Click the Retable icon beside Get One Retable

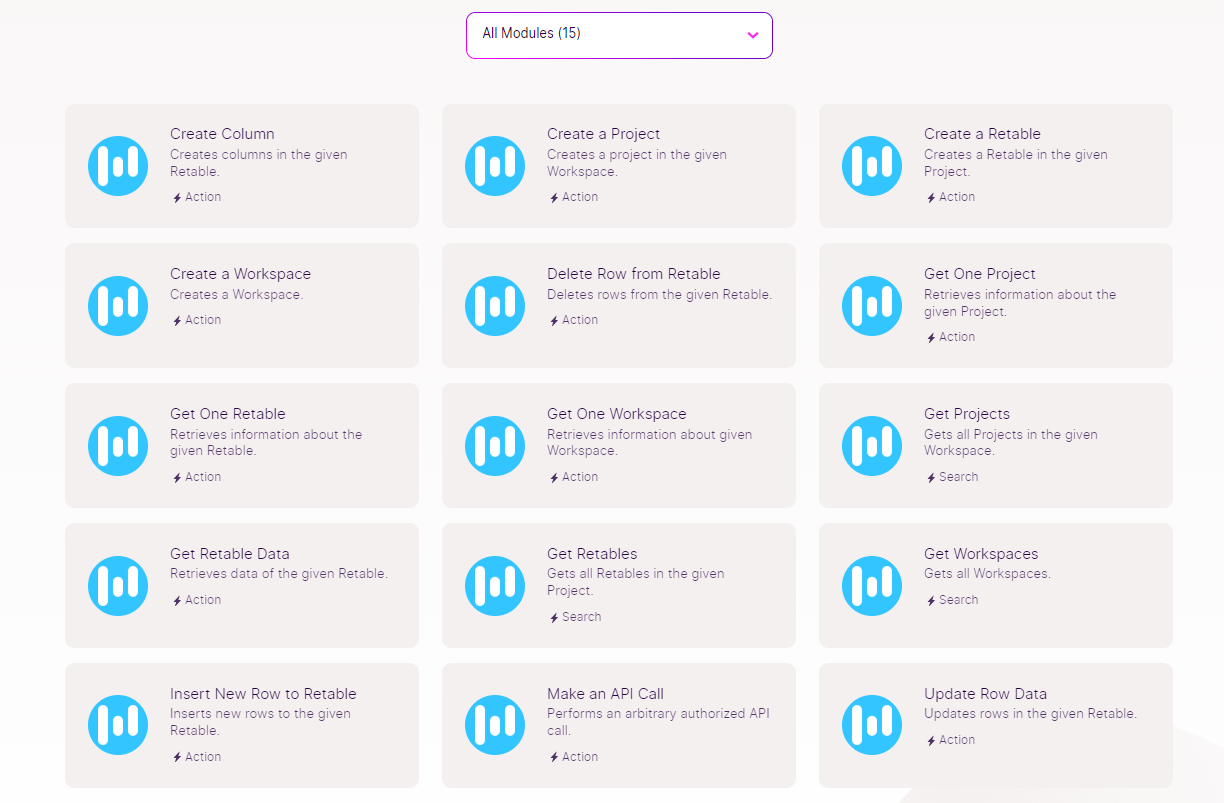[x=118, y=446]
